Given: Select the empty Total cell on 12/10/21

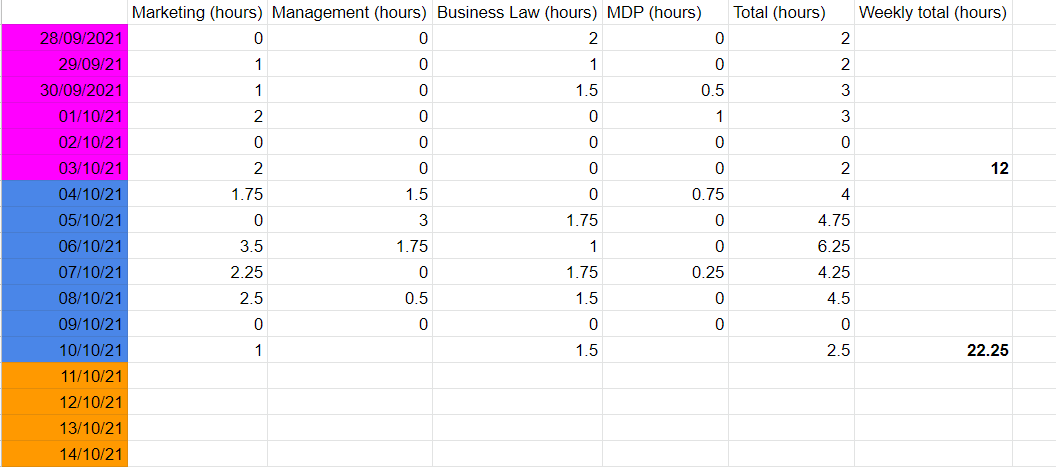Looking at the screenshot, I should click(x=791, y=402).
